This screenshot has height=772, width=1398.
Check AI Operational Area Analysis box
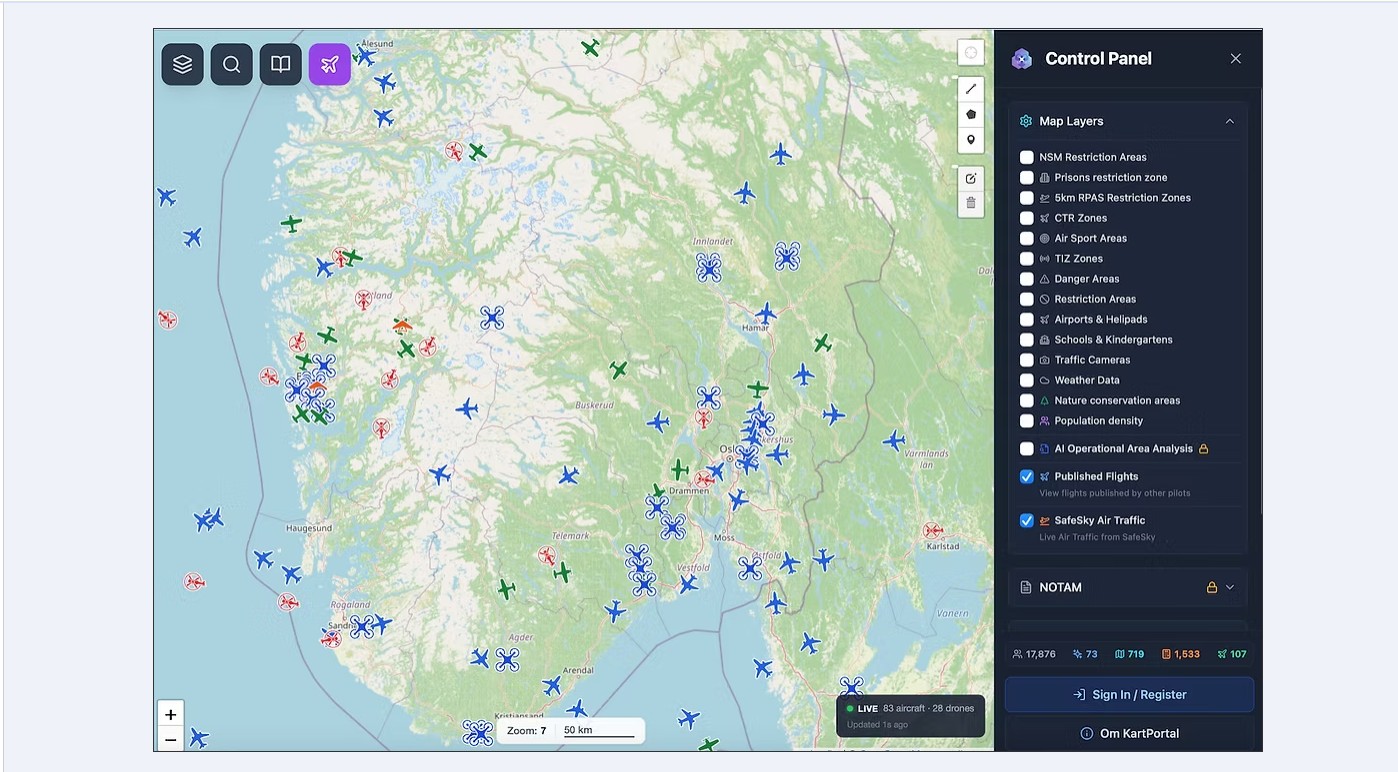tap(1027, 449)
